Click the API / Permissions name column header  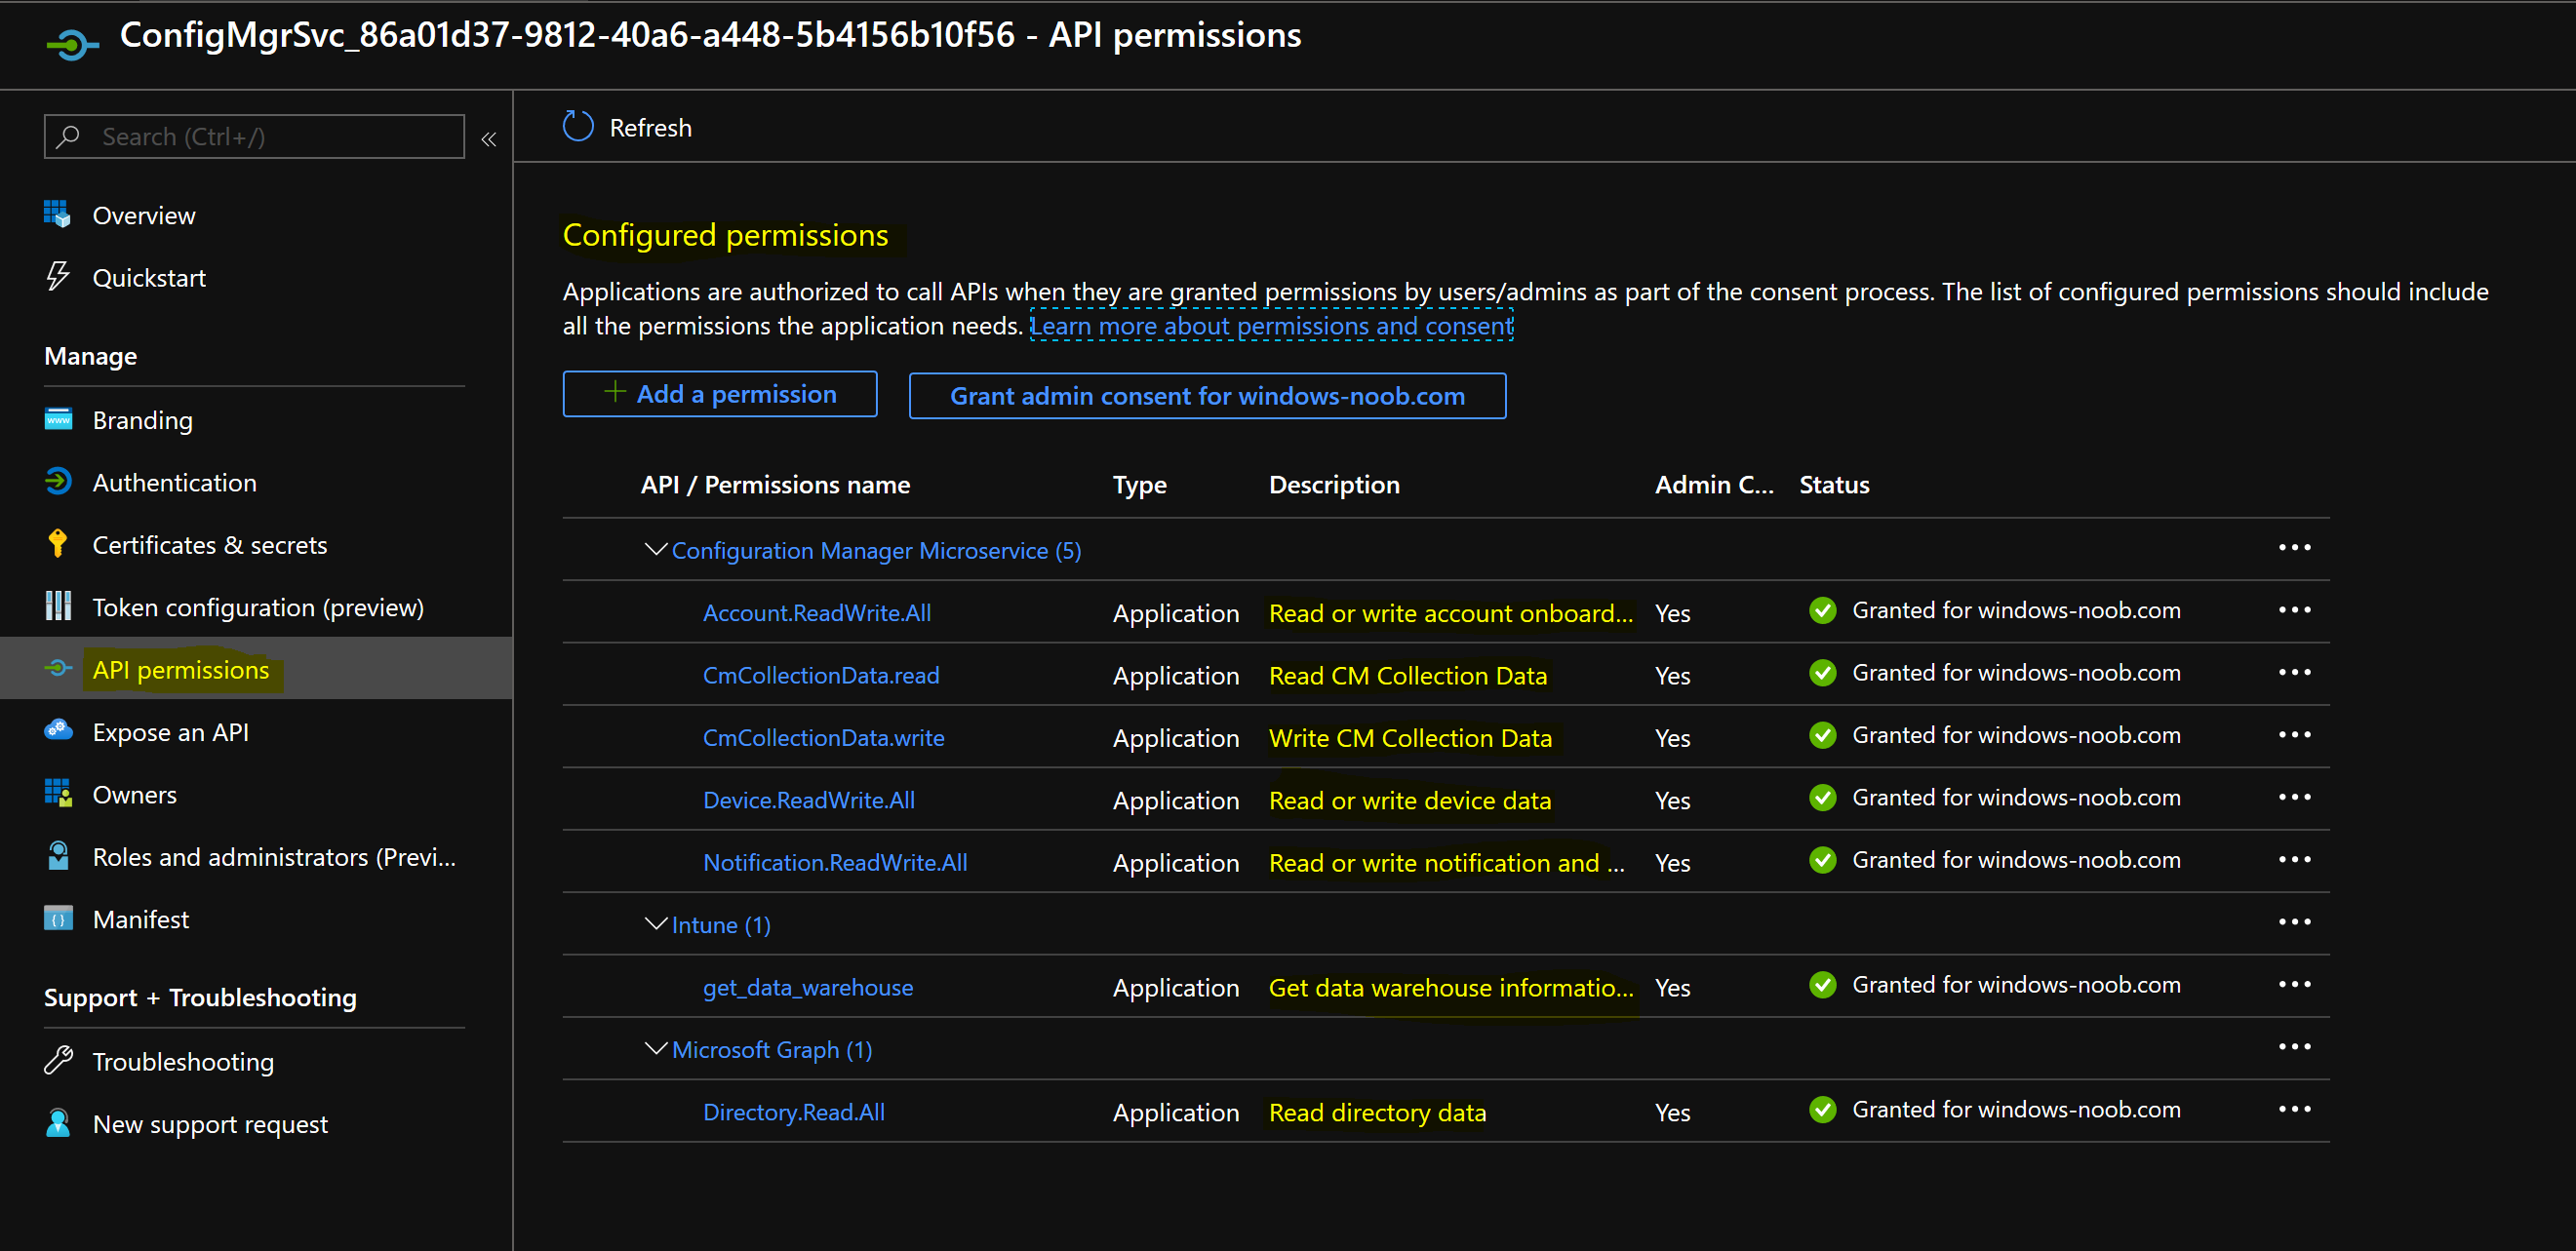(775, 484)
